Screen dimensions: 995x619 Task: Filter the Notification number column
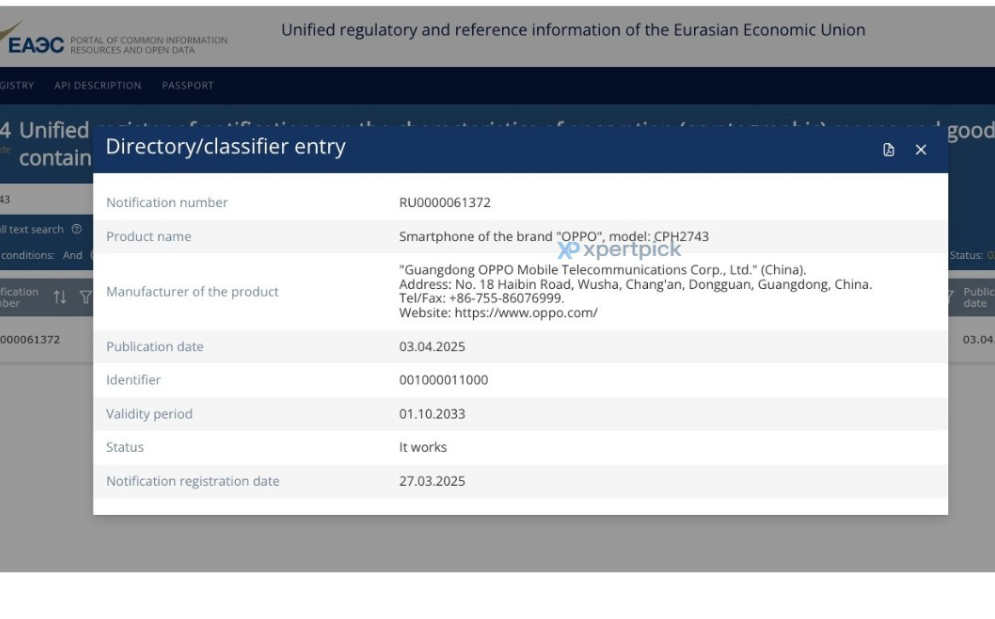click(84, 296)
